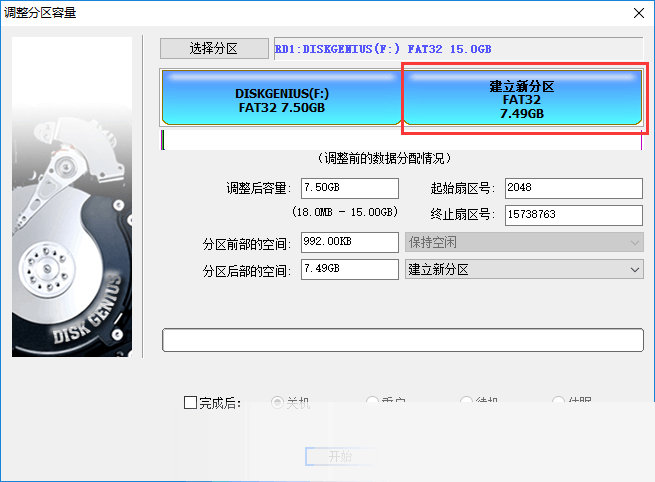655x482 pixels.
Task: Click the 分区前部的空间 field showing 992.00KB
Action: (x=350, y=242)
